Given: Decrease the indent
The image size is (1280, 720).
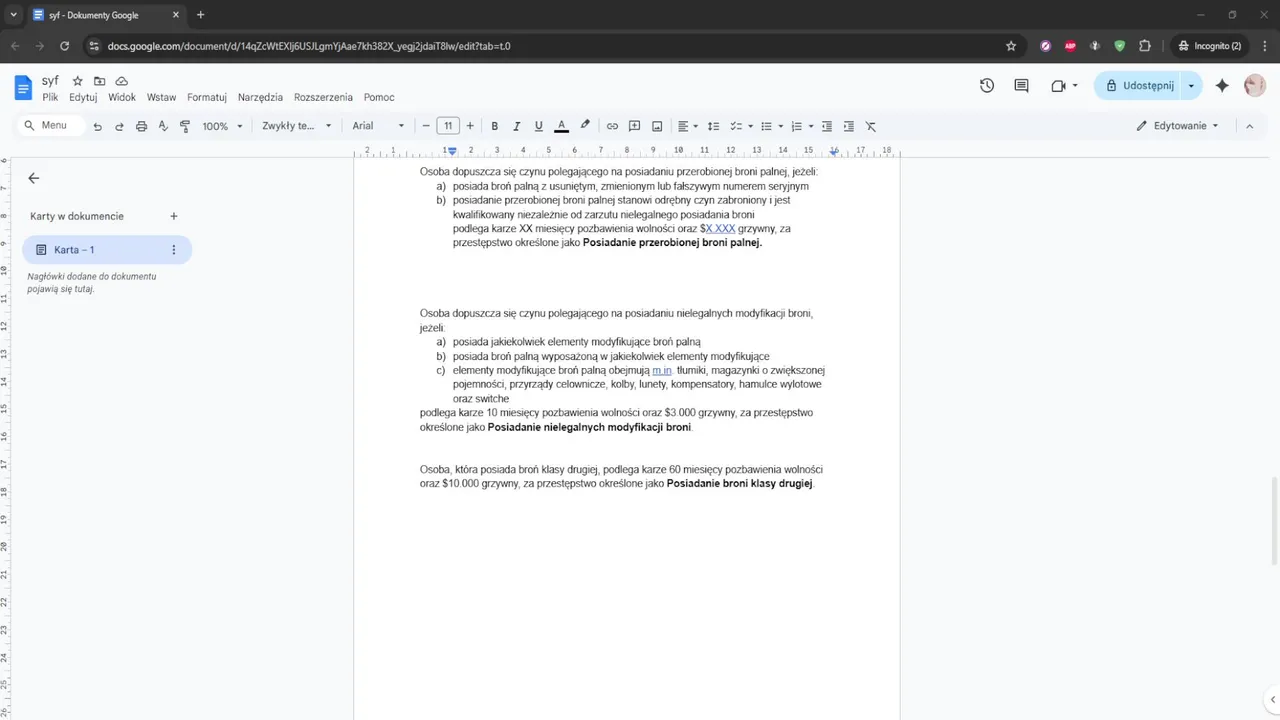Looking at the screenshot, I should (x=827, y=126).
